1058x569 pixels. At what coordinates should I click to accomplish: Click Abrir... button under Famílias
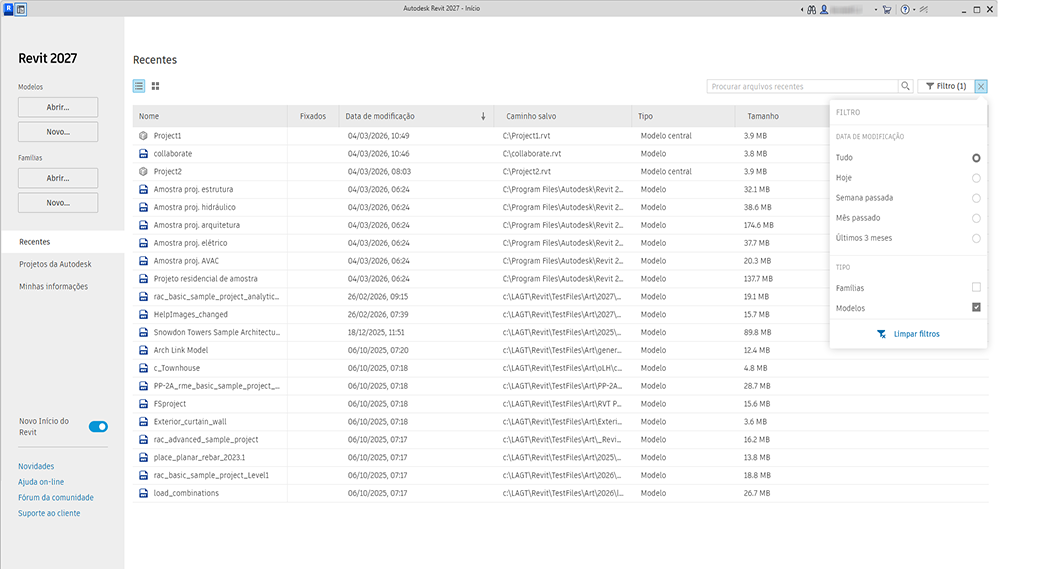click(x=58, y=178)
